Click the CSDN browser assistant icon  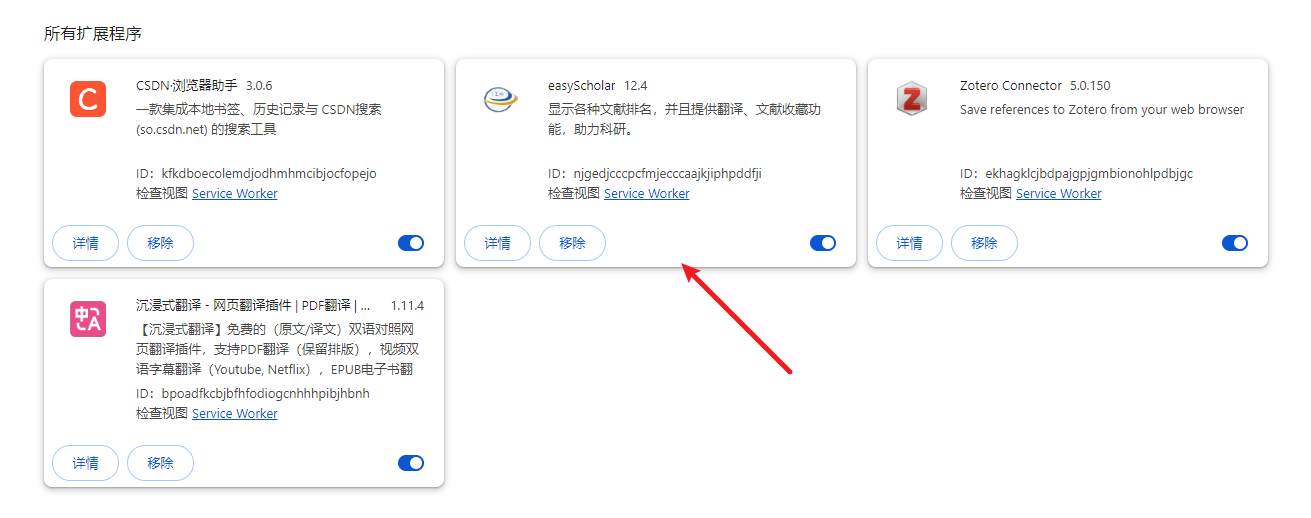click(x=88, y=98)
